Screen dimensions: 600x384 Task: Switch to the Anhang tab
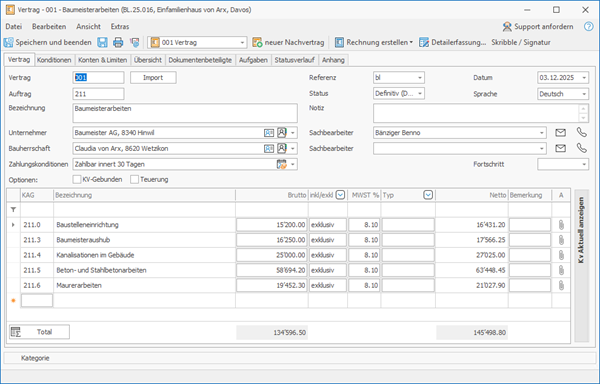coord(333,60)
